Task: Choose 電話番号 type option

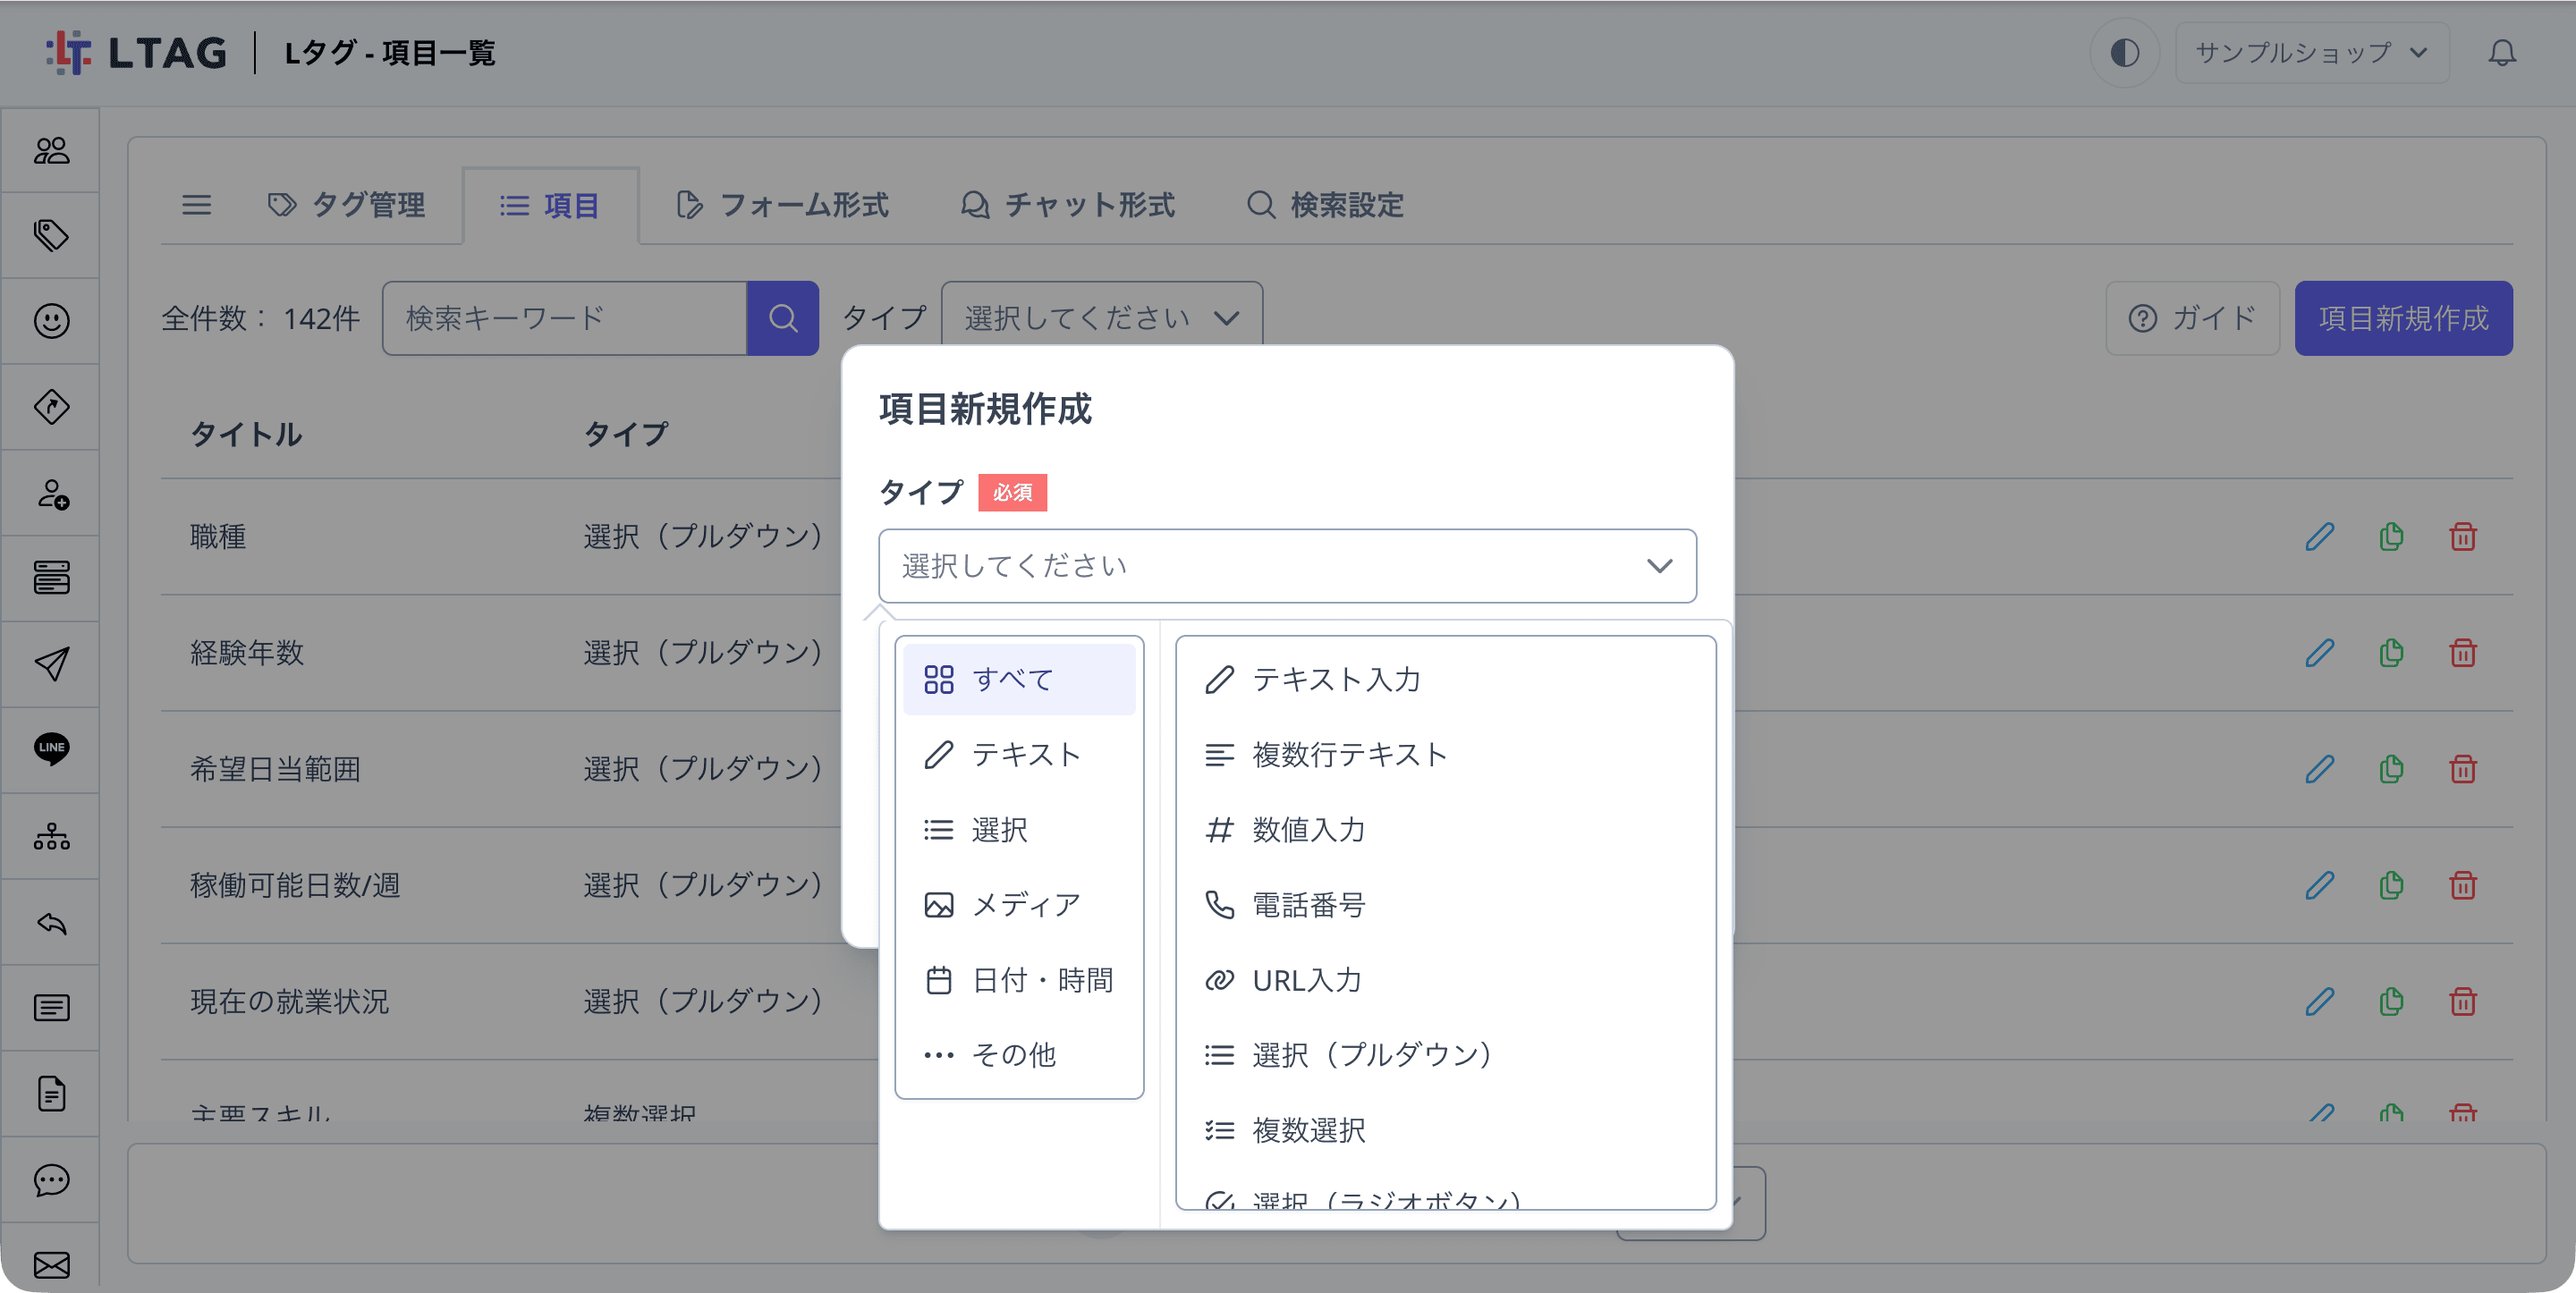Action: pyautogui.click(x=1446, y=905)
